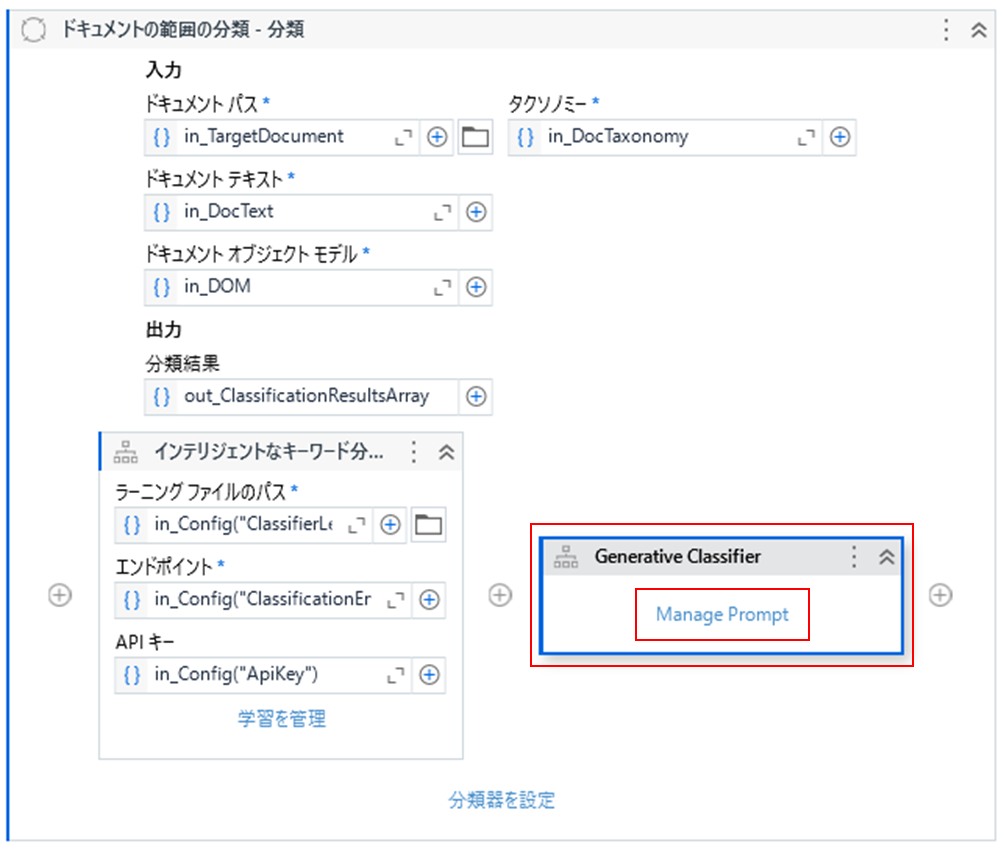Click the タクソノミー label
Screen dimensions: 1004x849
[548, 103]
